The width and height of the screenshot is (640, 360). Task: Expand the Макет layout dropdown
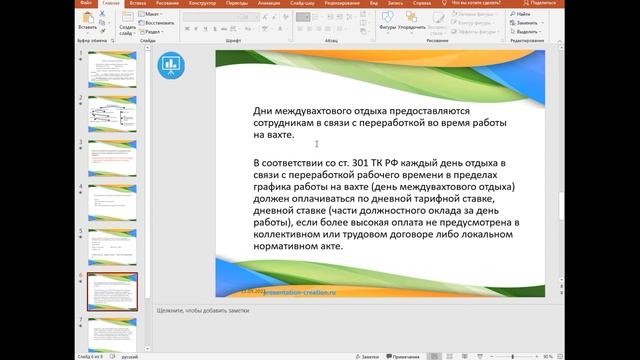(150, 14)
